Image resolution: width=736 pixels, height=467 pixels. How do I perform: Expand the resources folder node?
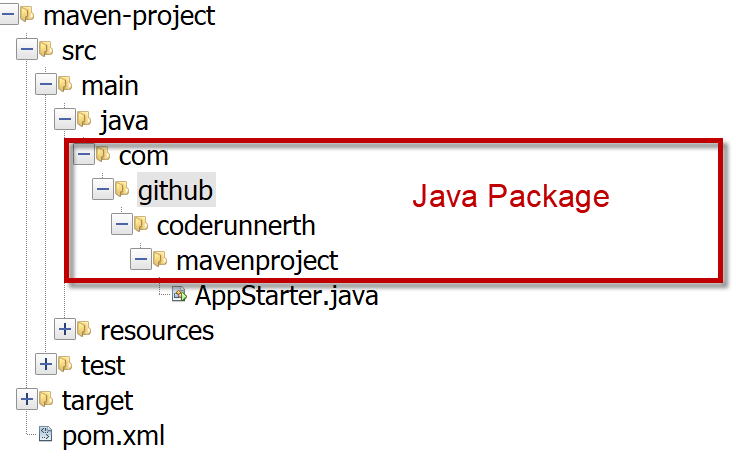click(65, 329)
